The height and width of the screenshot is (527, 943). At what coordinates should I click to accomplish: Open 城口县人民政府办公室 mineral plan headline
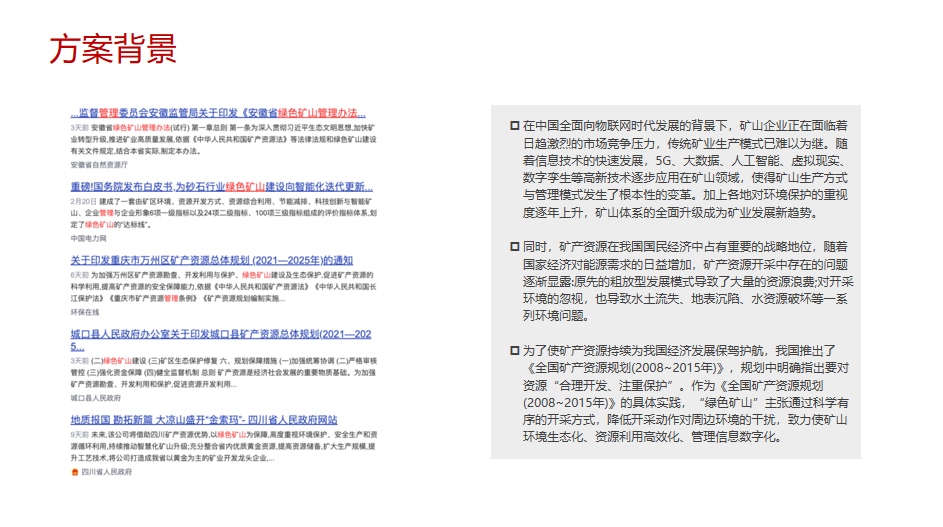point(222,333)
